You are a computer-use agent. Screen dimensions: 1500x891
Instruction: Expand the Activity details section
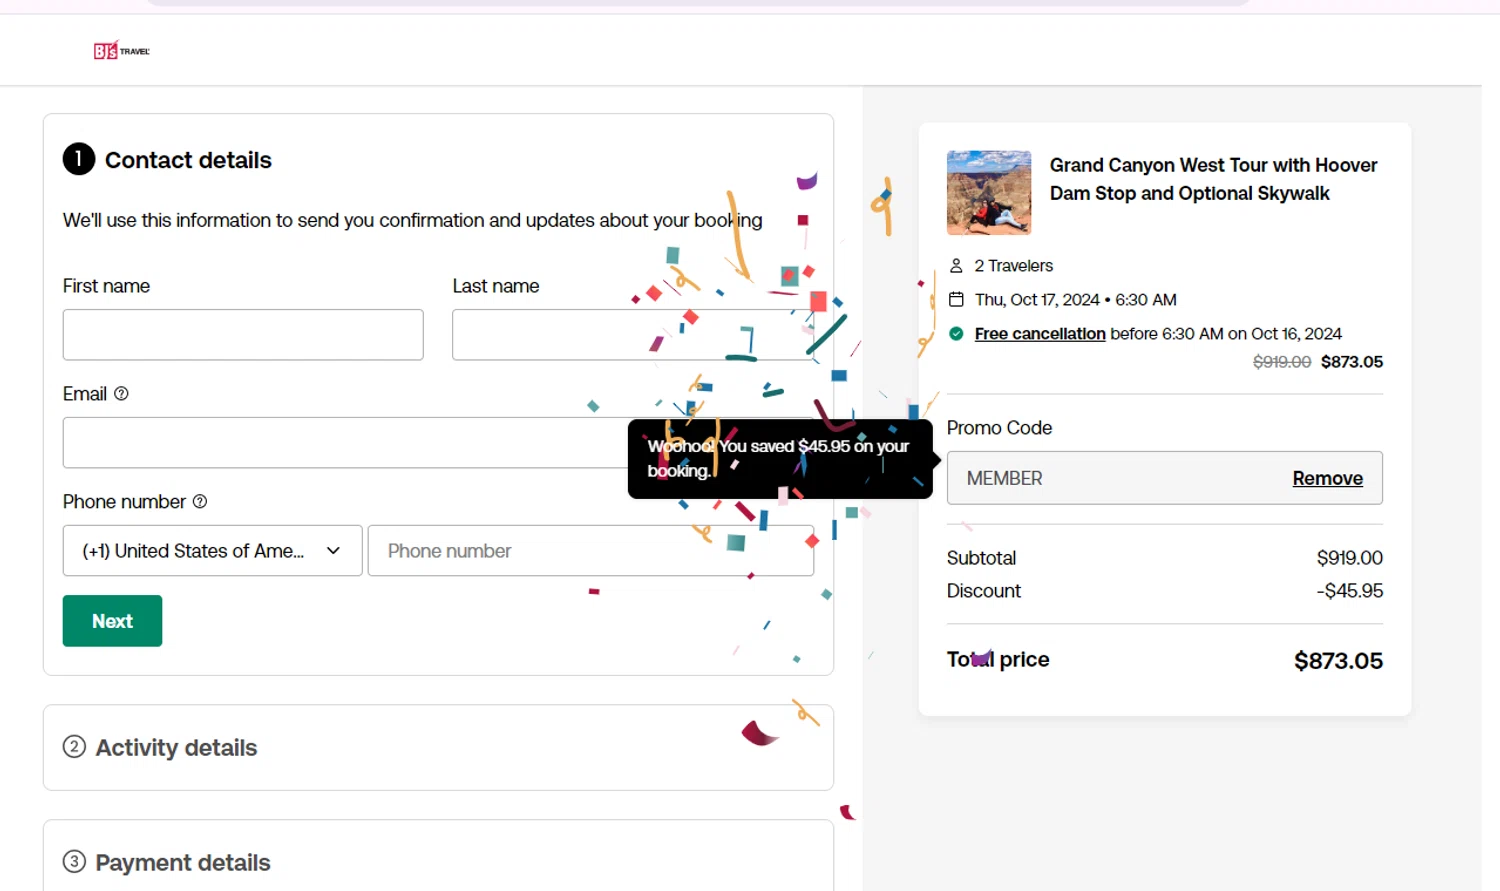[176, 748]
